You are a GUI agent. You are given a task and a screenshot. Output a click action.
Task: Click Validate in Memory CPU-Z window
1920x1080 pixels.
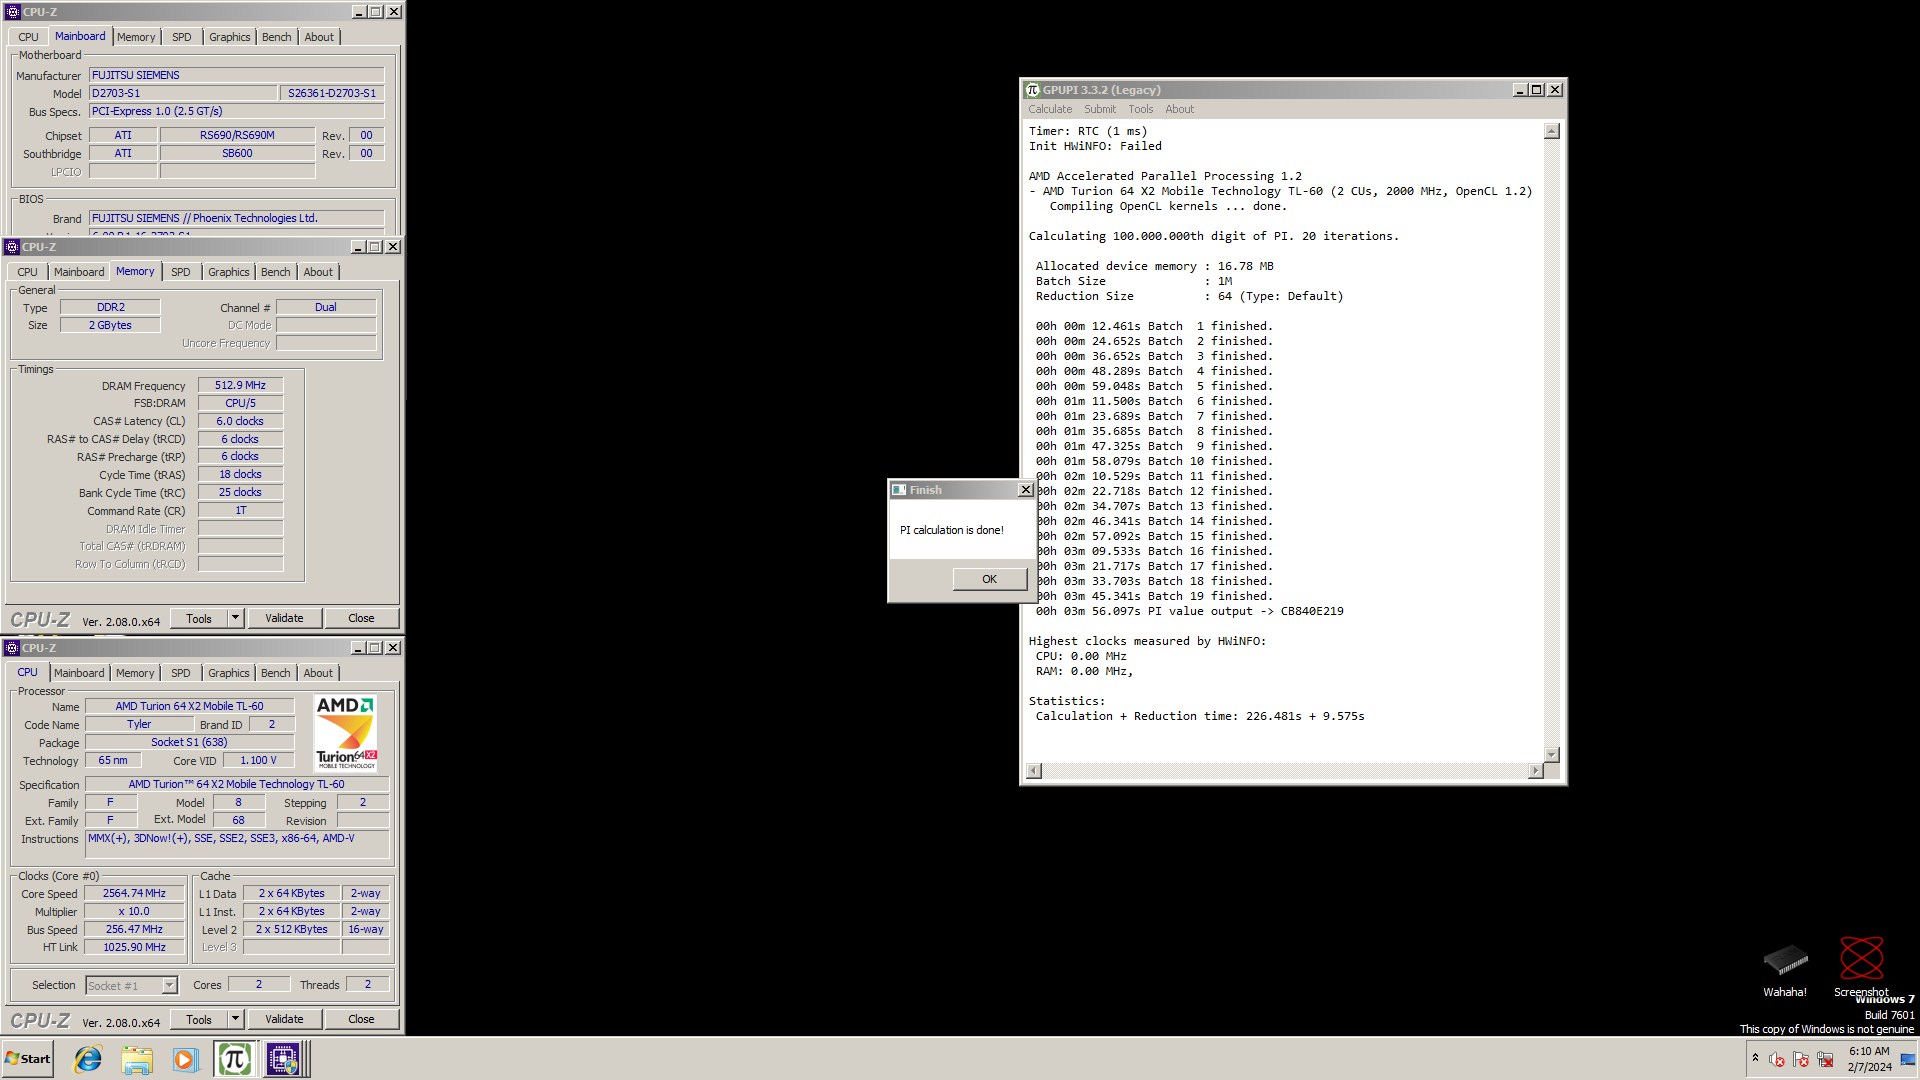(284, 619)
